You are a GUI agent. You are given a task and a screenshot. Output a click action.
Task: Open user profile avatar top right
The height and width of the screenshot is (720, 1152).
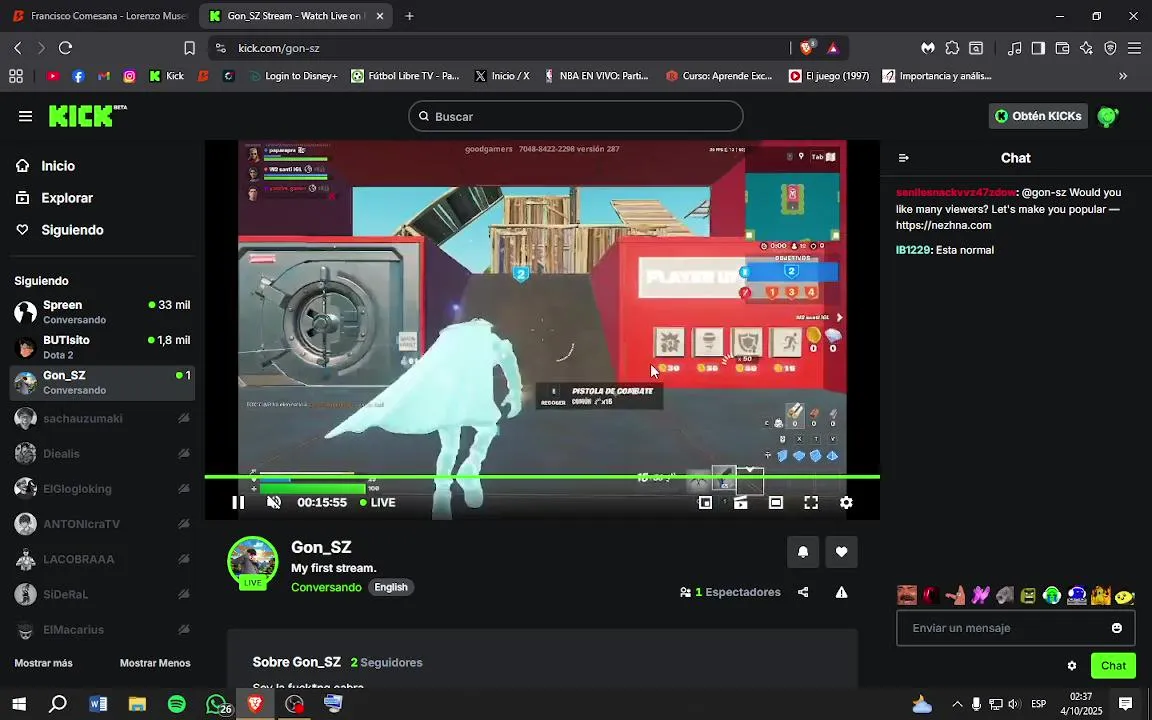(x=1107, y=116)
